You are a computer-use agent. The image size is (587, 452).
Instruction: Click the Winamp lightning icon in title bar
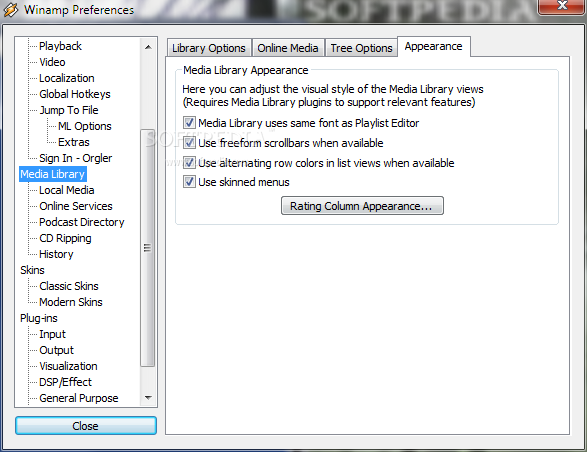tap(10, 9)
